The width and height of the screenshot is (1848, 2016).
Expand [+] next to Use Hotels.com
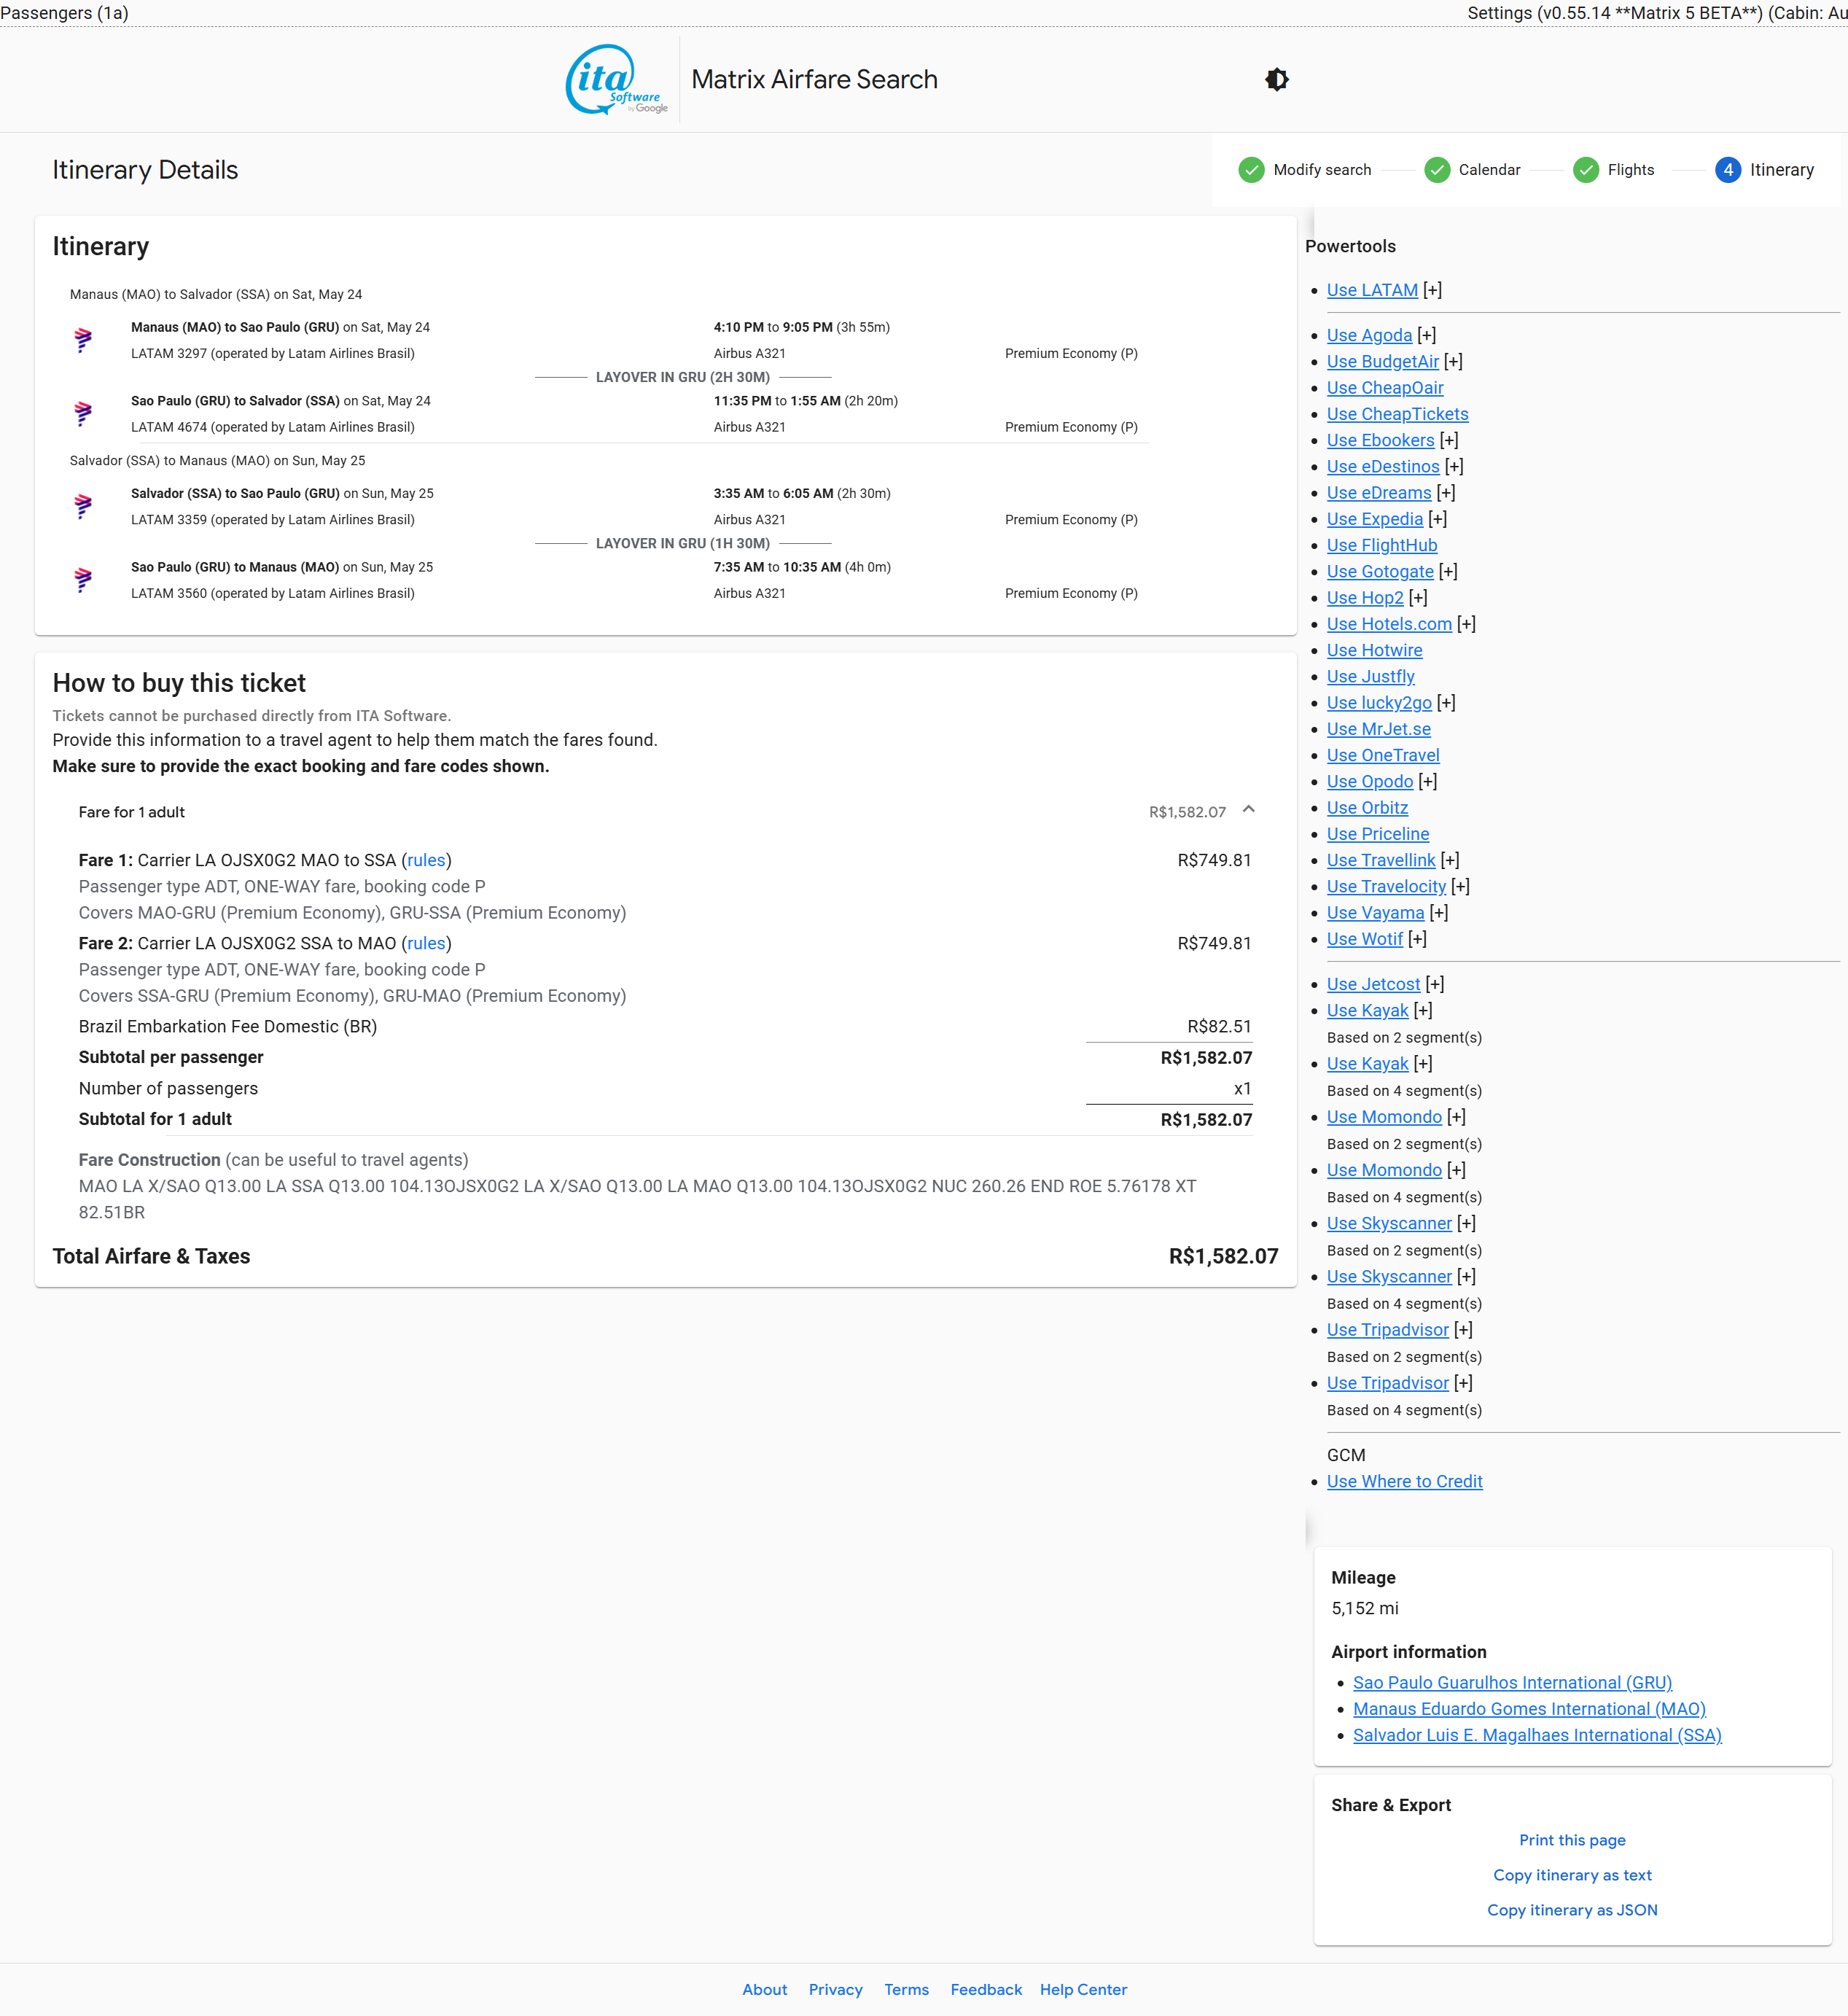1467,624
